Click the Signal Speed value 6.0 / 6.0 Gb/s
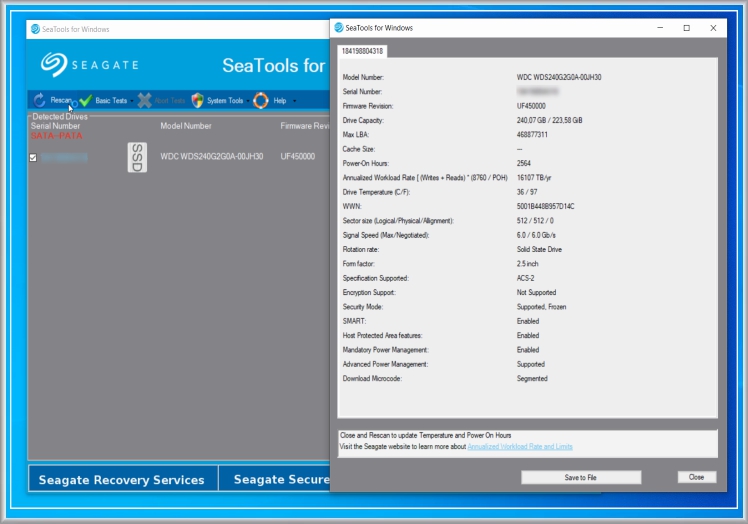The height and width of the screenshot is (524, 748). pyautogui.click(x=536, y=235)
